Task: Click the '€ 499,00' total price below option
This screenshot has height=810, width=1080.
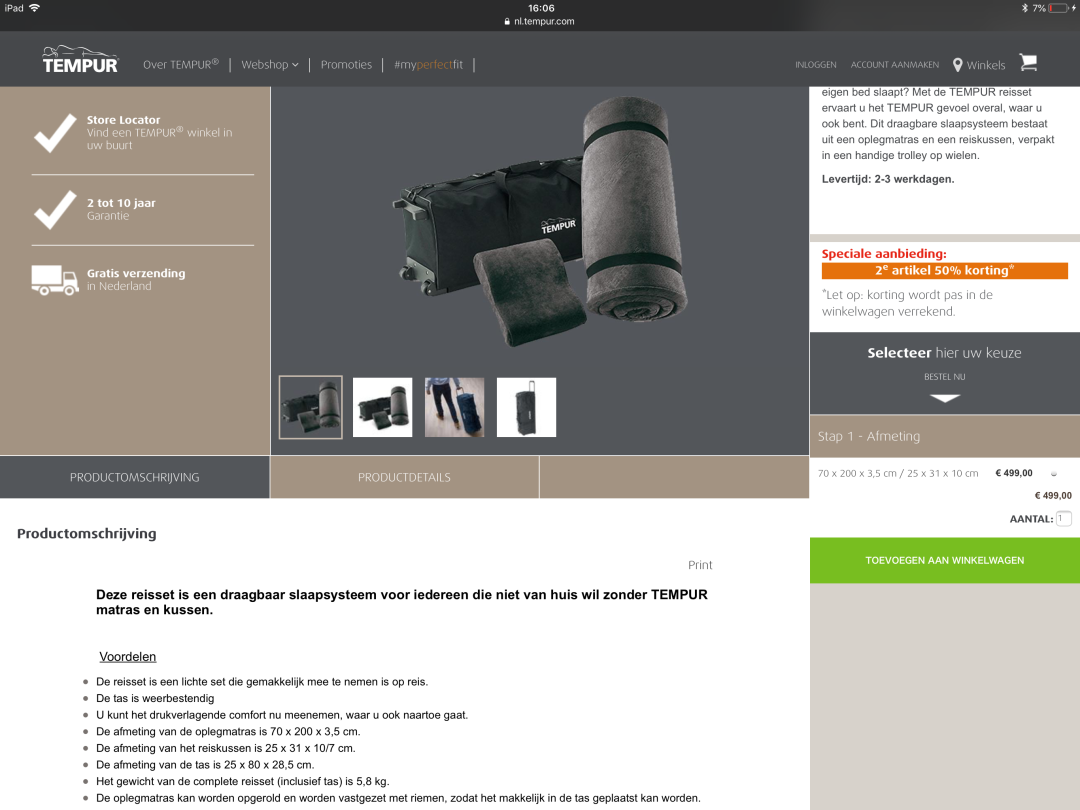Action: [x=1053, y=495]
